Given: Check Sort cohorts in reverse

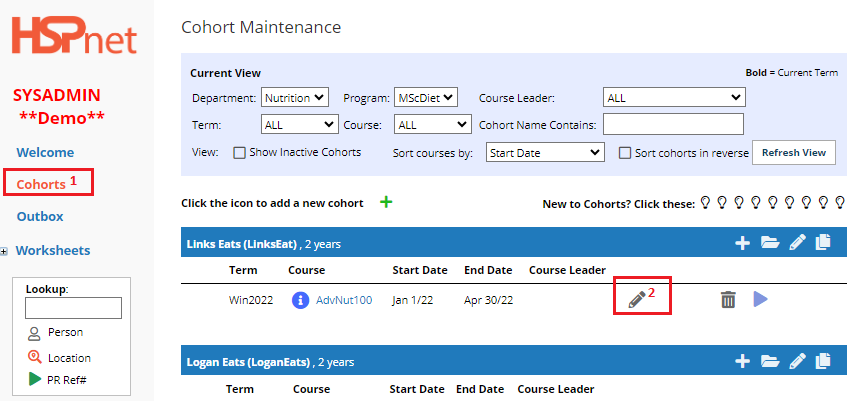Looking at the screenshot, I should [x=624, y=153].
